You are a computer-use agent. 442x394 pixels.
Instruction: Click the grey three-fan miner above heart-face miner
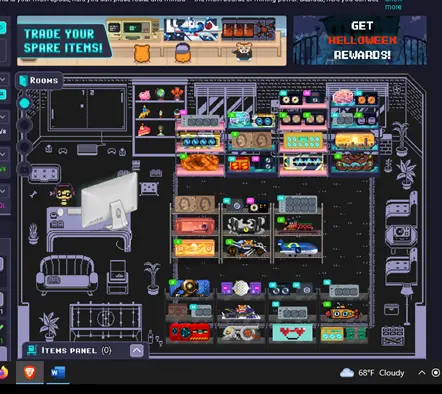(x=292, y=313)
